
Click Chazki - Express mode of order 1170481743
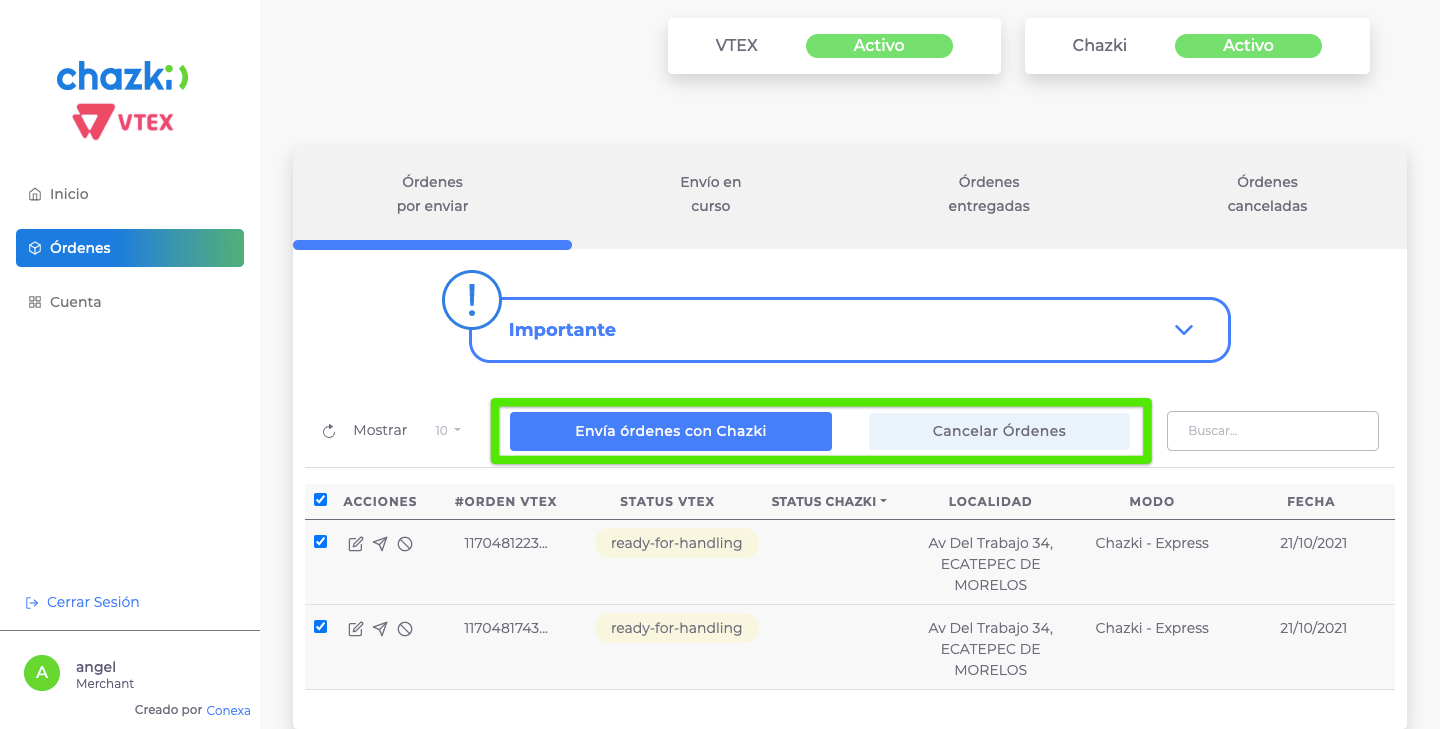click(1152, 628)
